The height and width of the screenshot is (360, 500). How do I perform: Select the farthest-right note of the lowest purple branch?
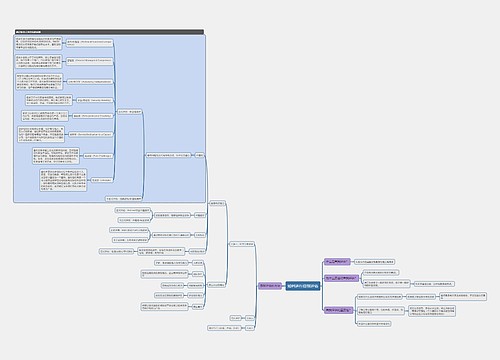coord(463,296)
